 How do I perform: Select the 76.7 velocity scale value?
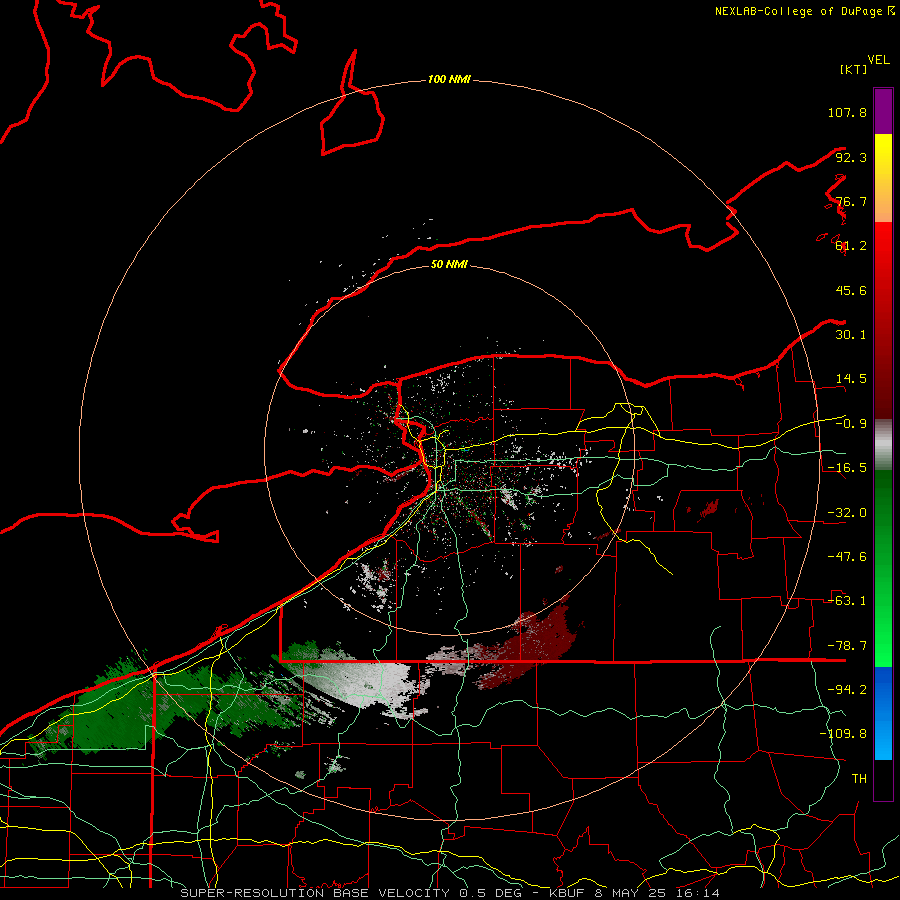click(x=851, y=201)
